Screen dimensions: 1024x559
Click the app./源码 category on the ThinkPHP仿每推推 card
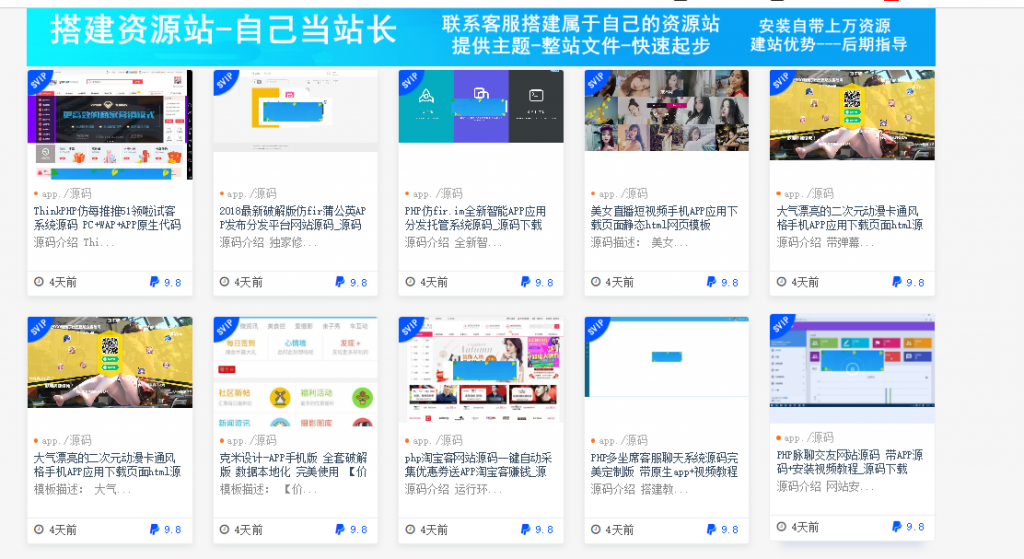click(66, 194)
